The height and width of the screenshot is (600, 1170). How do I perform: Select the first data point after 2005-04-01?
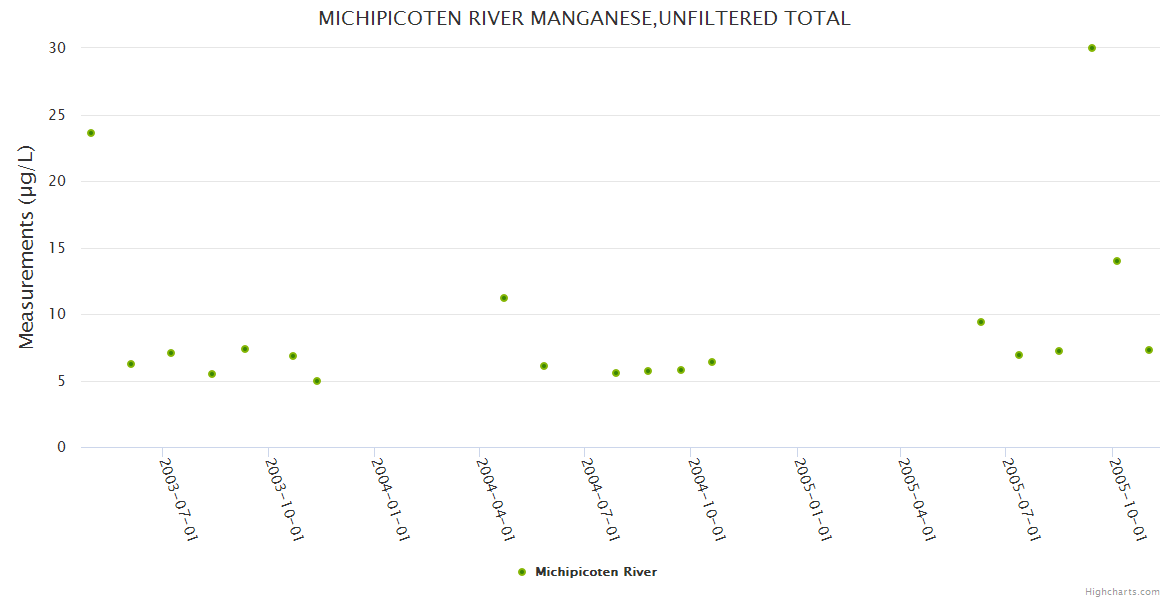[981, 322]
